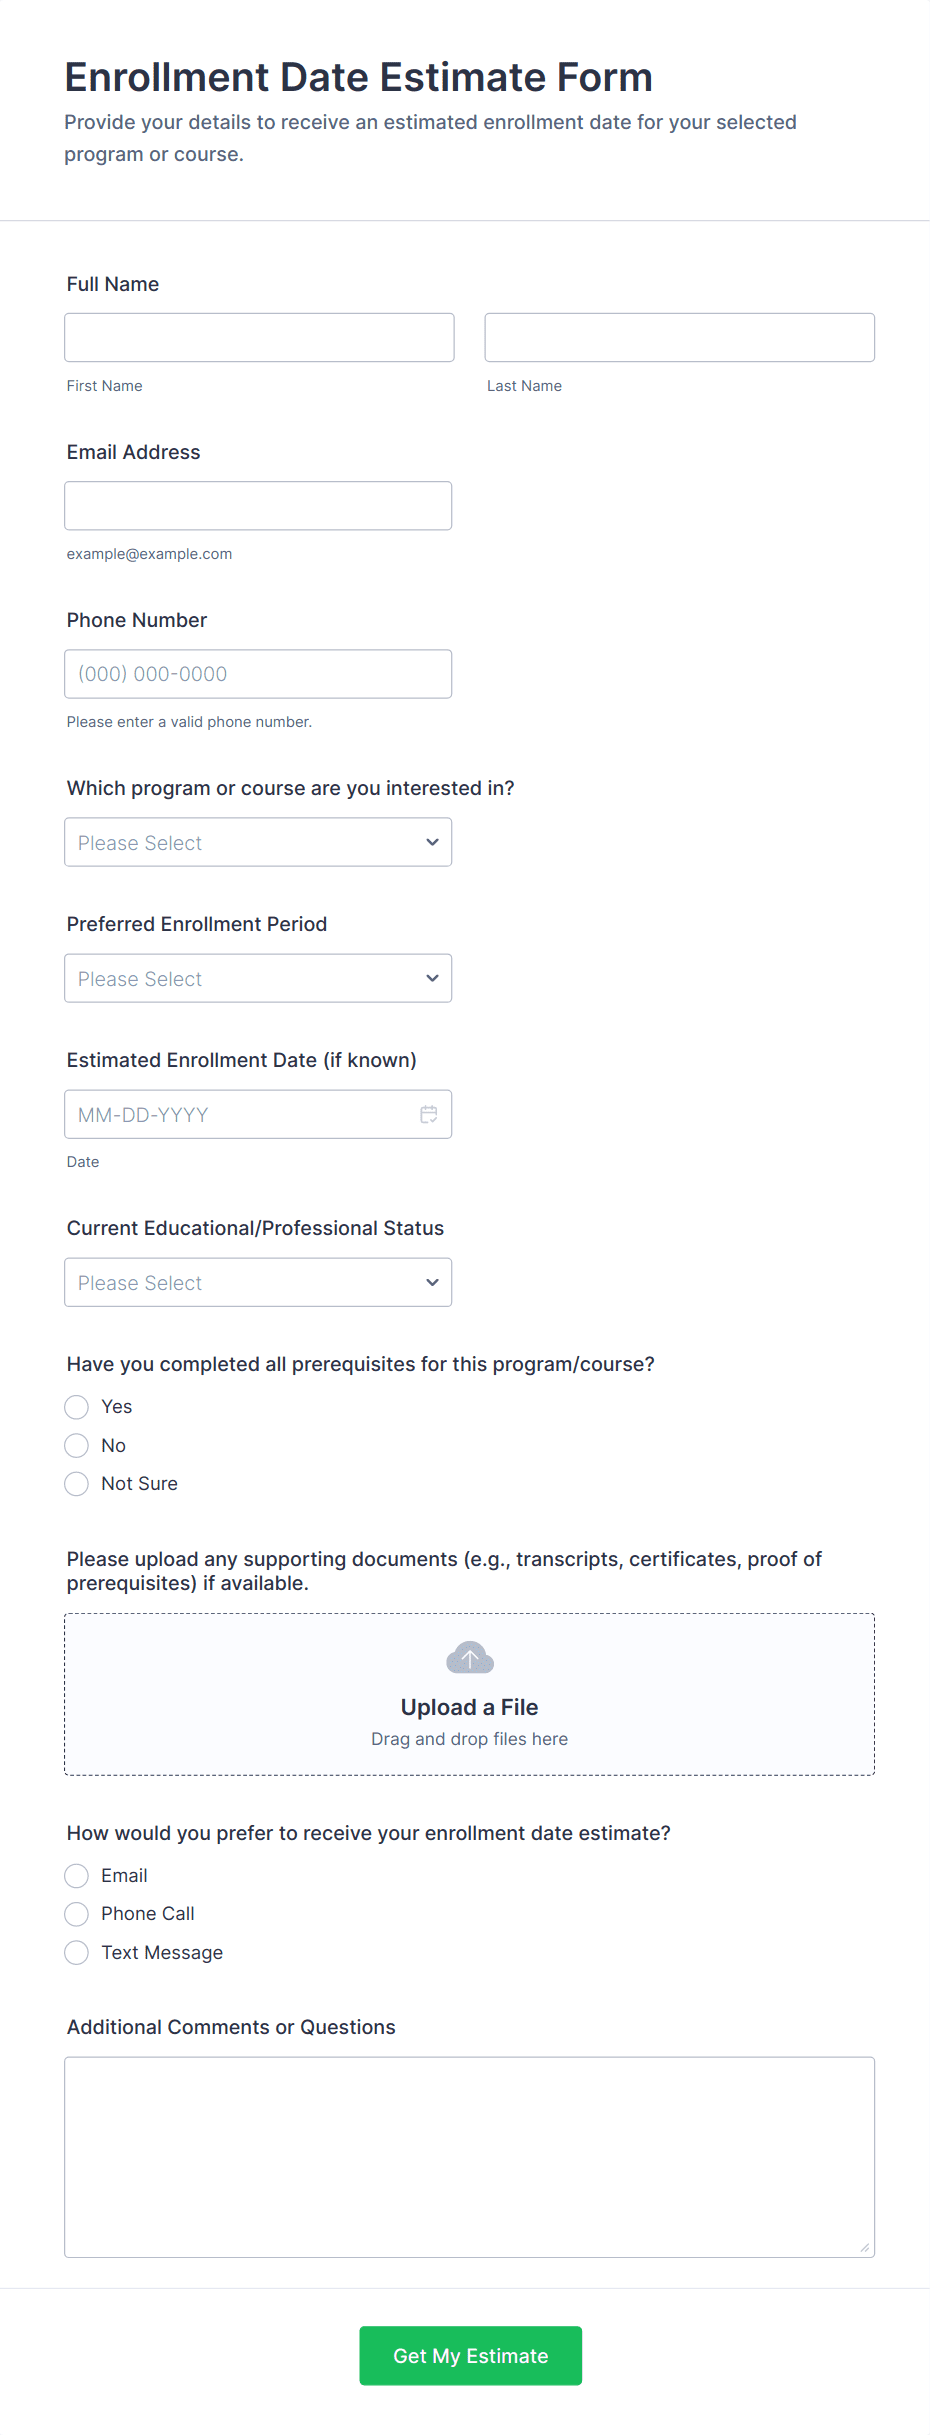Viewport: 930px width, 2435px height.
Task: Click the Estimated Enrollment Date input
Action: click(x=240, y=1115)
